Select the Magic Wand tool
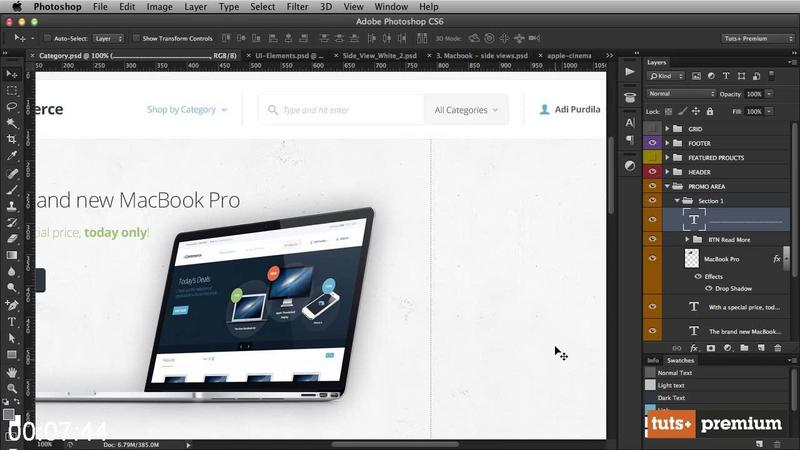The width and height of the screenshot is (800, 450). [x=11, y=123]
